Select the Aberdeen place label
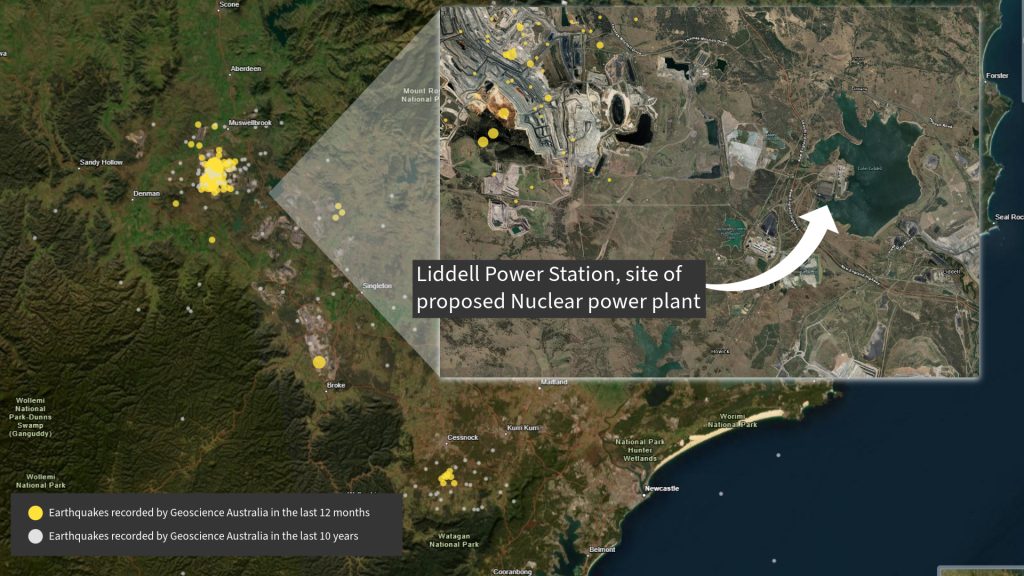The image size is (1024, 576). click(246, 69)
